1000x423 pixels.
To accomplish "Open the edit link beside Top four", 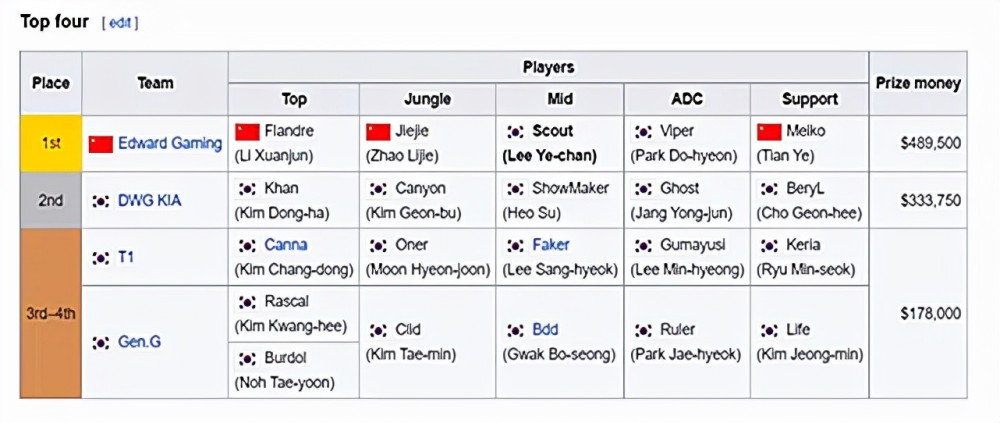I will click(120, 23).
